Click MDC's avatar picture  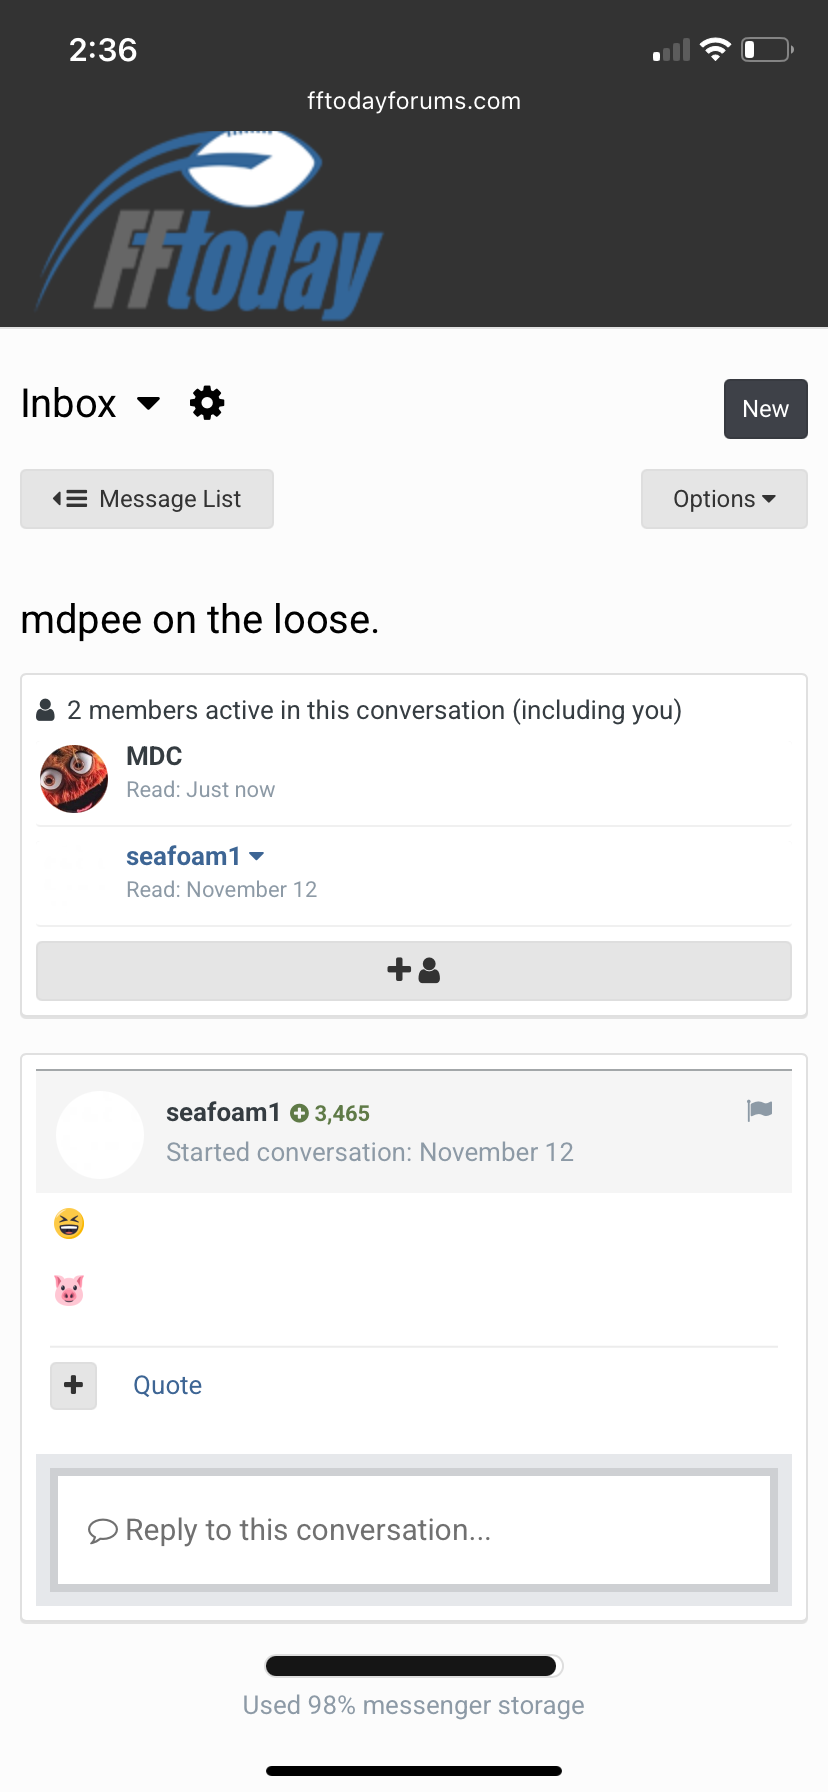click(74, 779)
